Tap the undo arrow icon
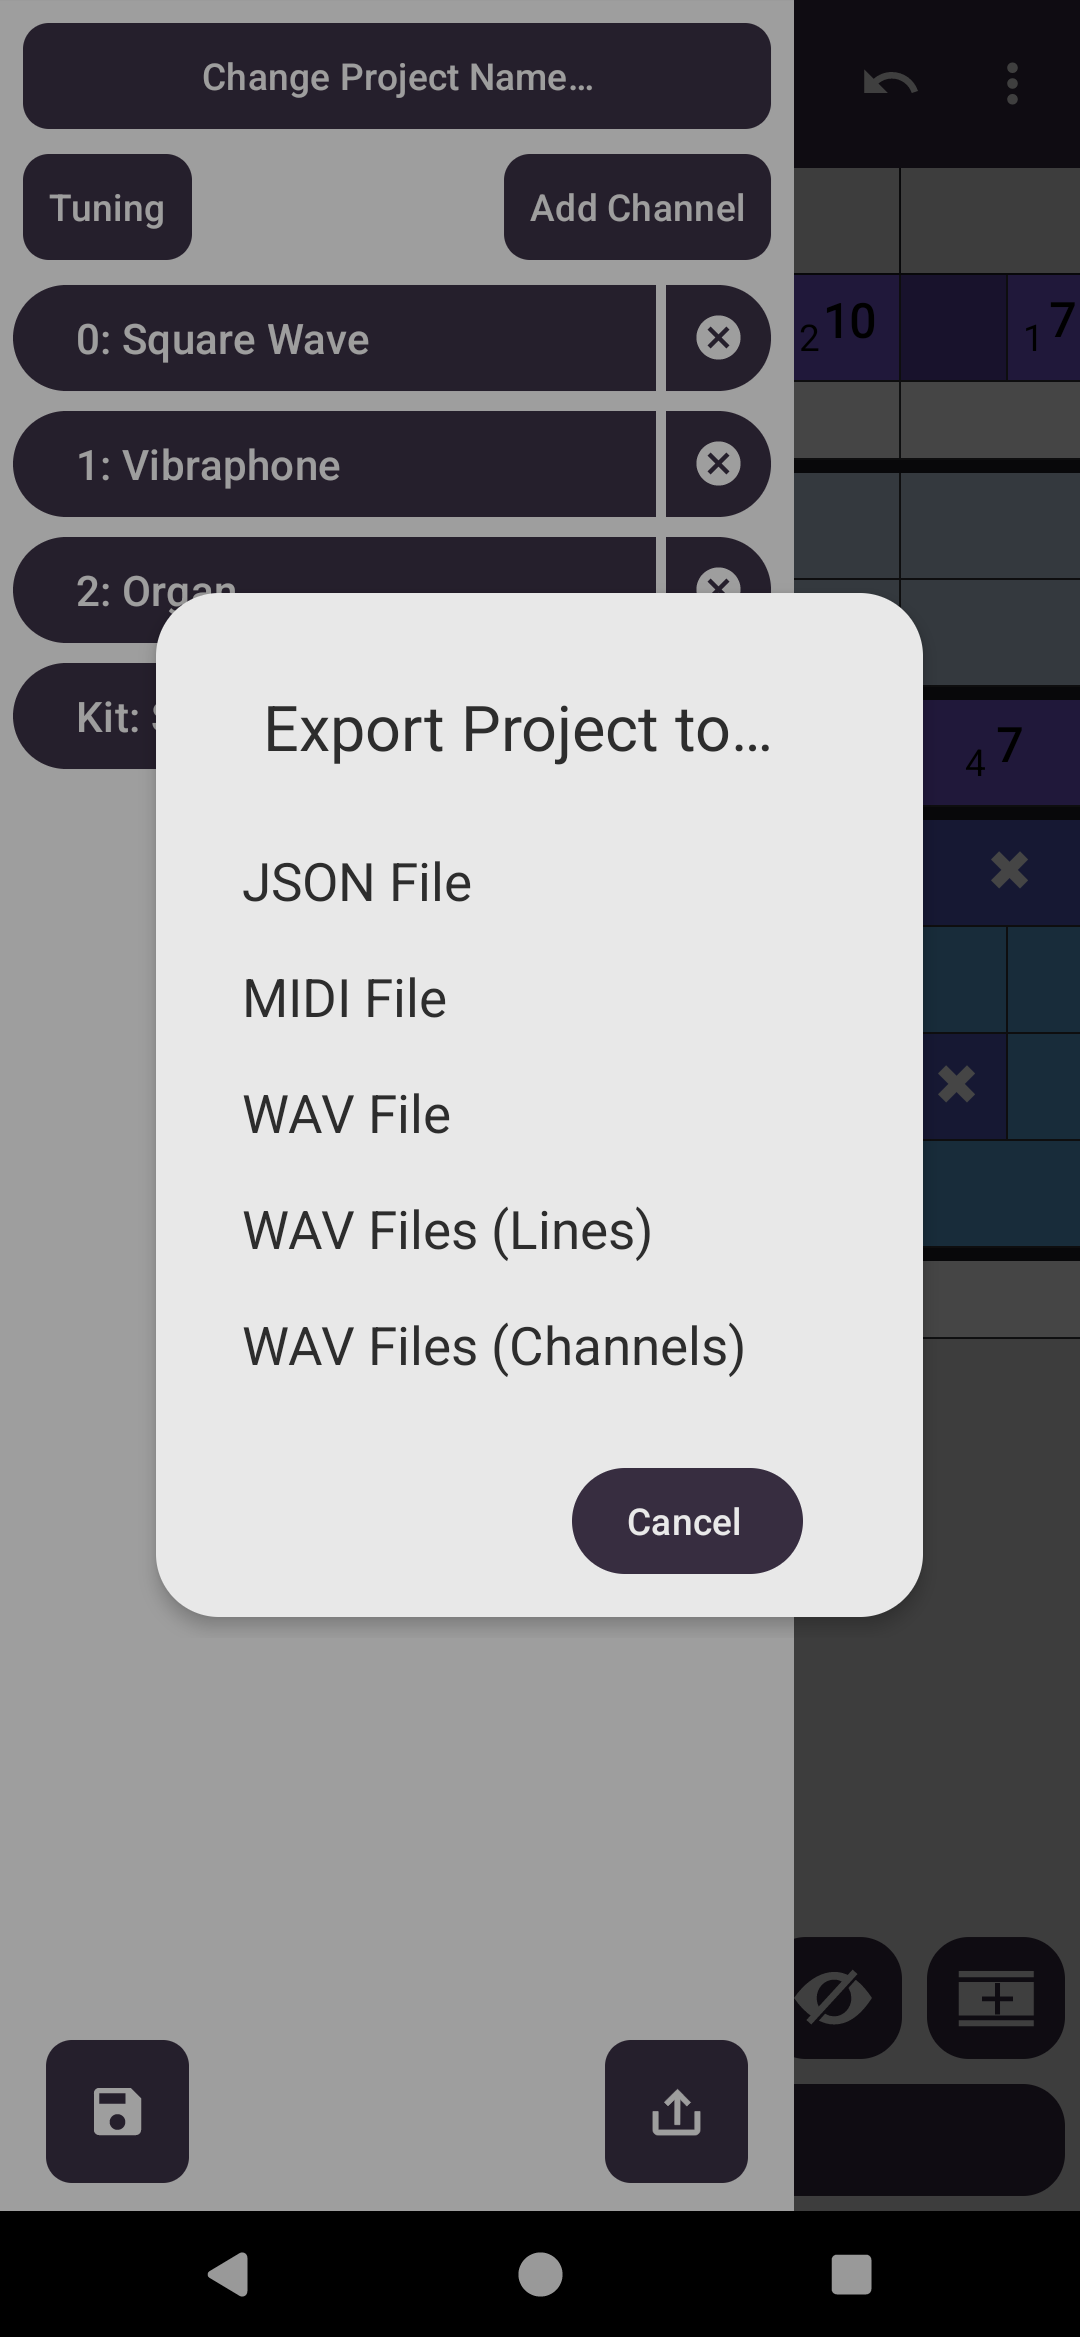 click(890, 83)
